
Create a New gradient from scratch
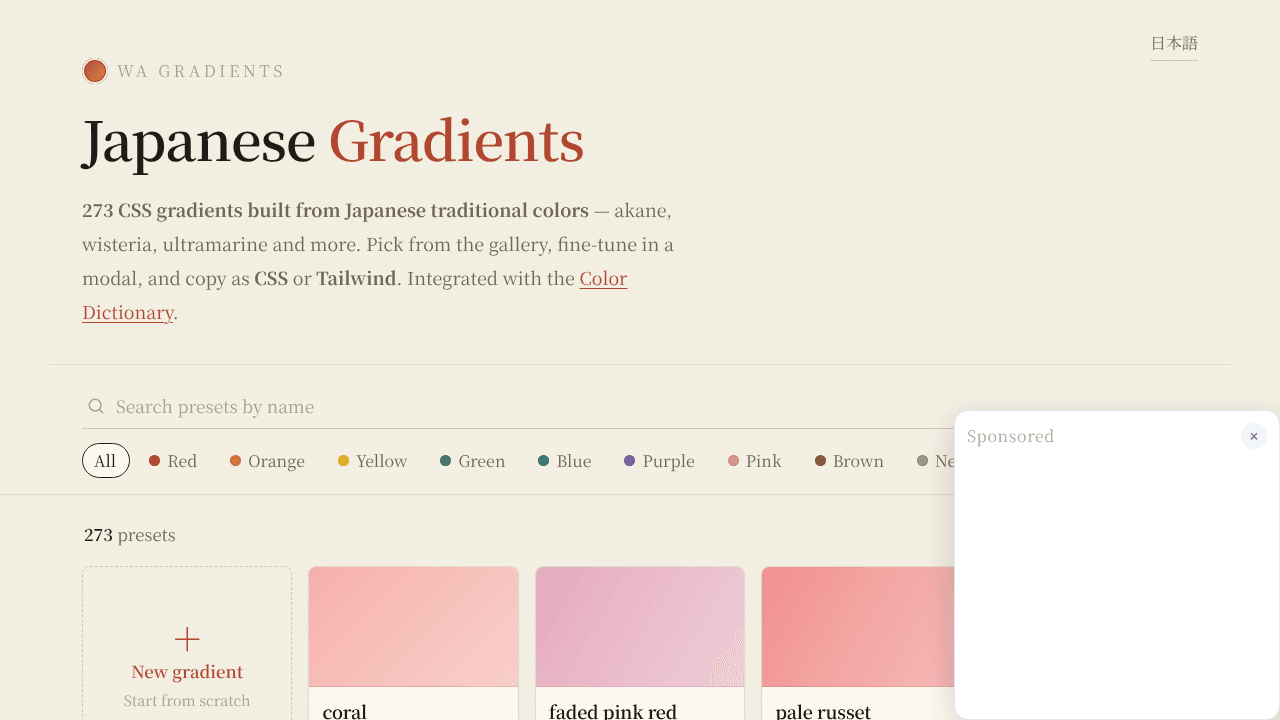coord(187,643)
